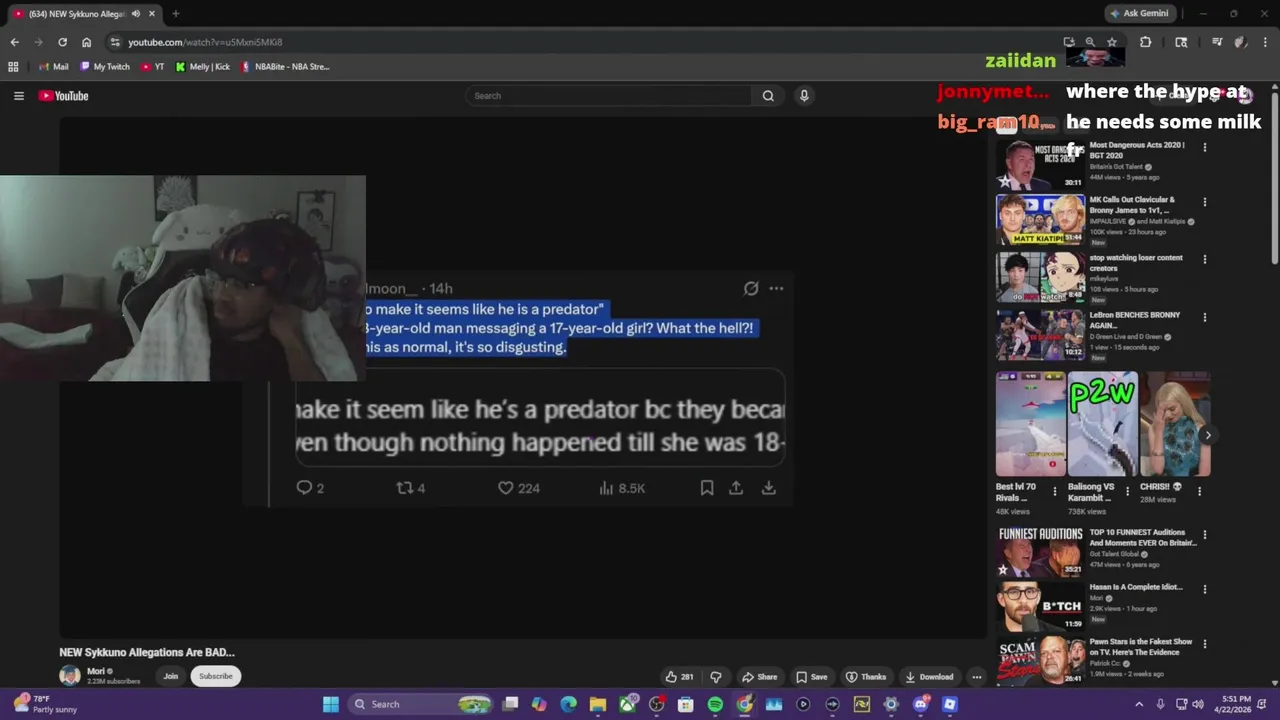Viewport: 1280px width, 720px height.
Task: Open TOP 10 FUNNIEST Auditions video
Action: pos(1040,552)
